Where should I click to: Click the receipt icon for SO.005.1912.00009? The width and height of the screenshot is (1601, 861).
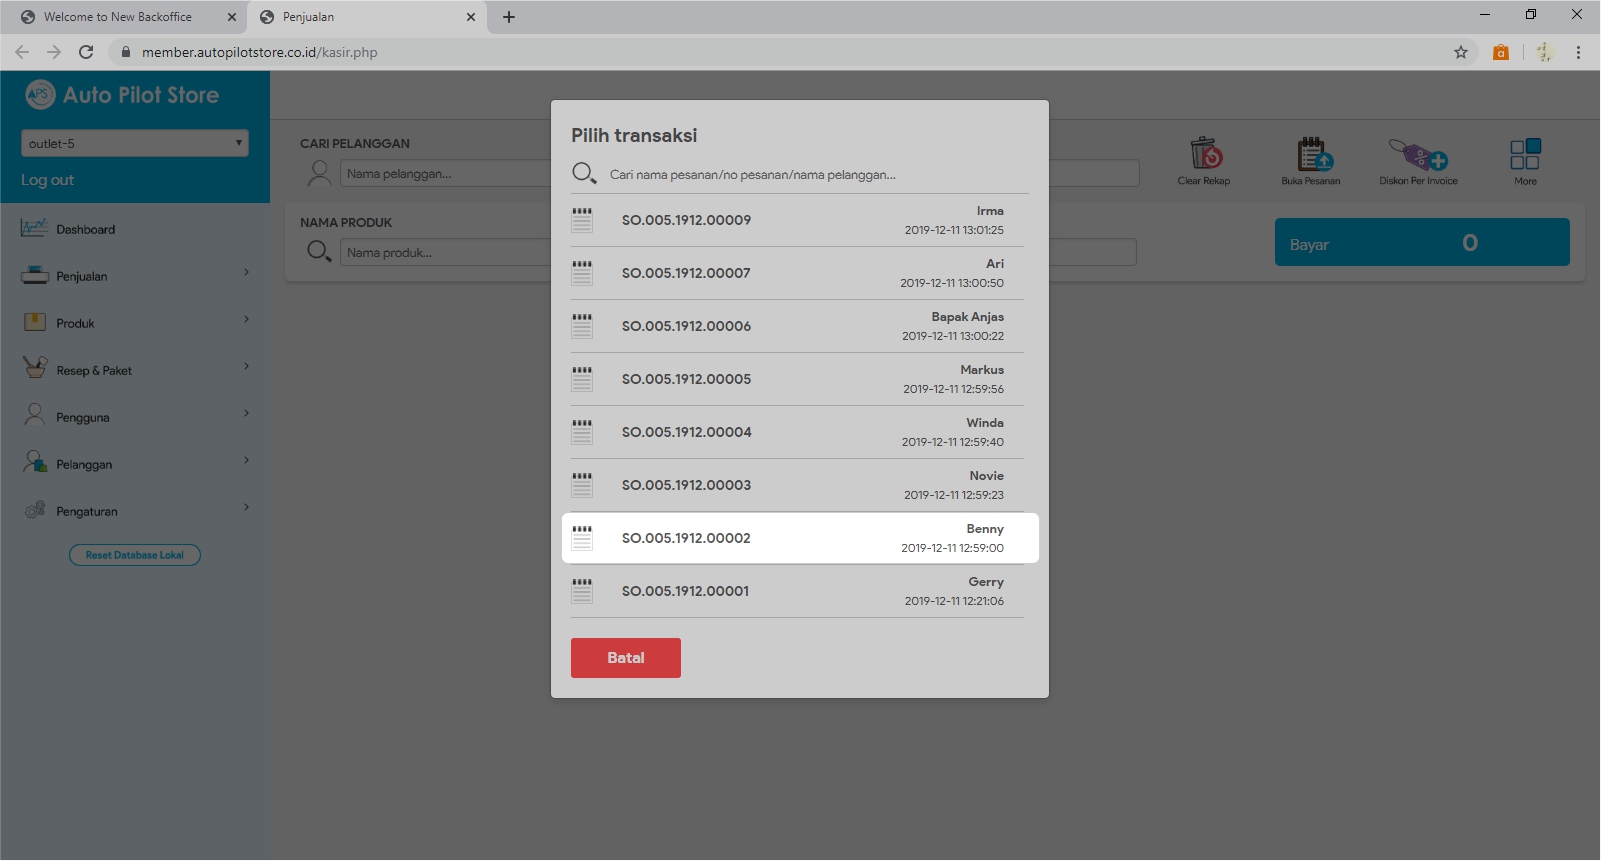click(x=582, y=220)
